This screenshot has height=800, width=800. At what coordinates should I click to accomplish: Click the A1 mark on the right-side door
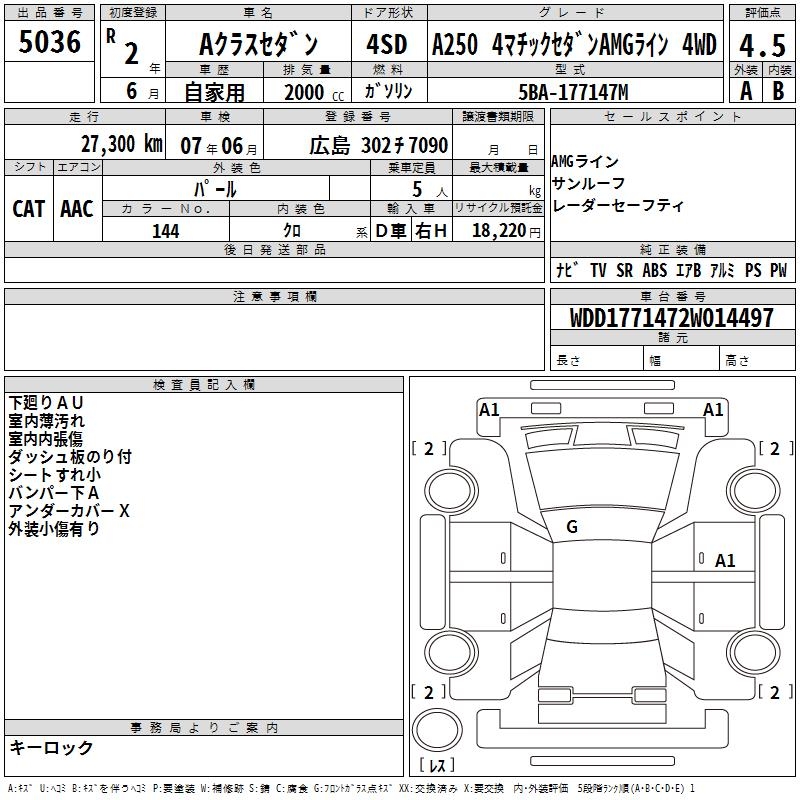(x=725, y=561)
